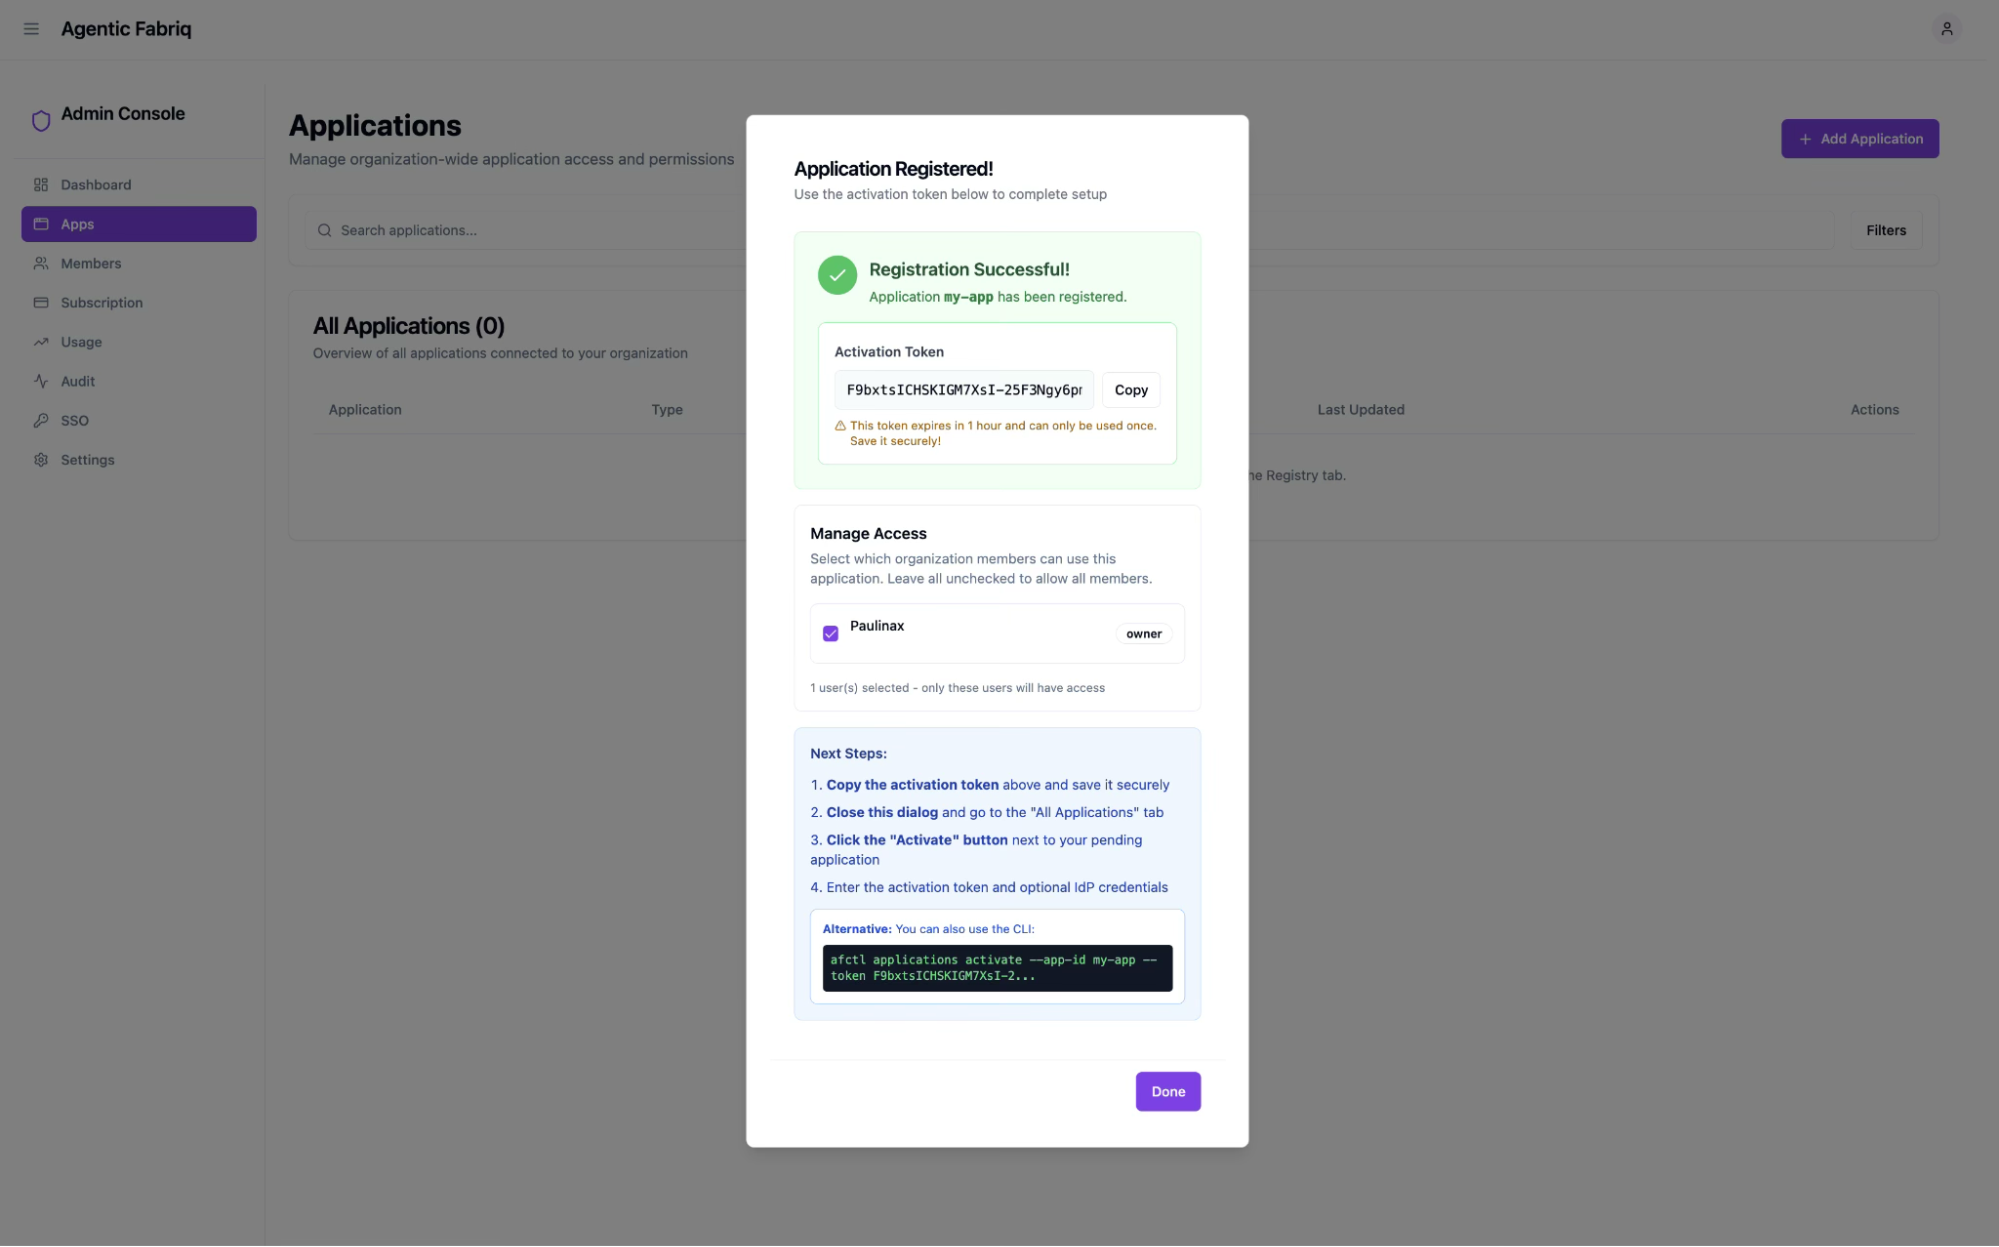
Task: Open the Filters dropdown
Action: coord(1885,231)
